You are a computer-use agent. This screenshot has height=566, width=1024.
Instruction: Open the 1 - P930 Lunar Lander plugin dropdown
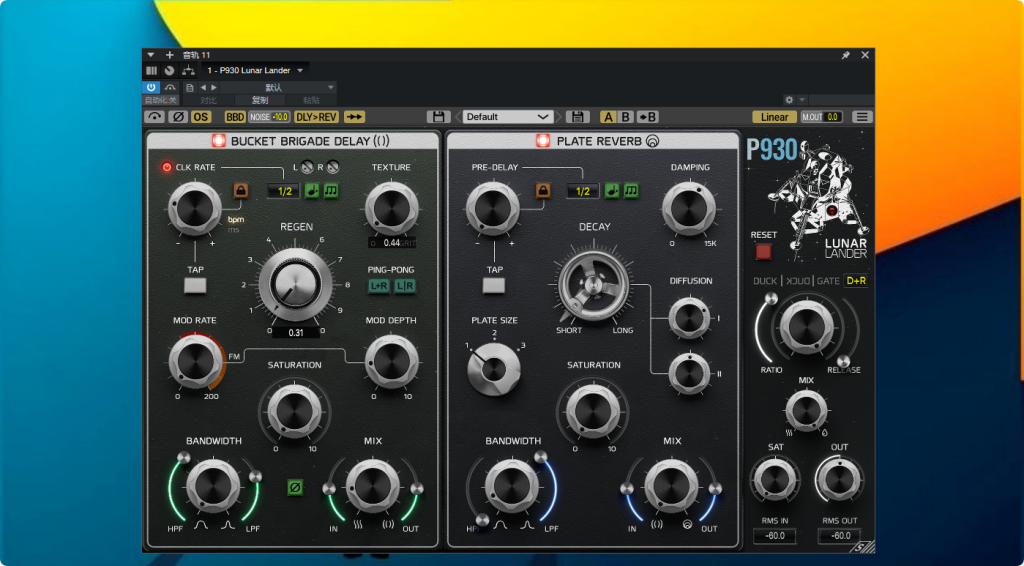tap(255, 71)
